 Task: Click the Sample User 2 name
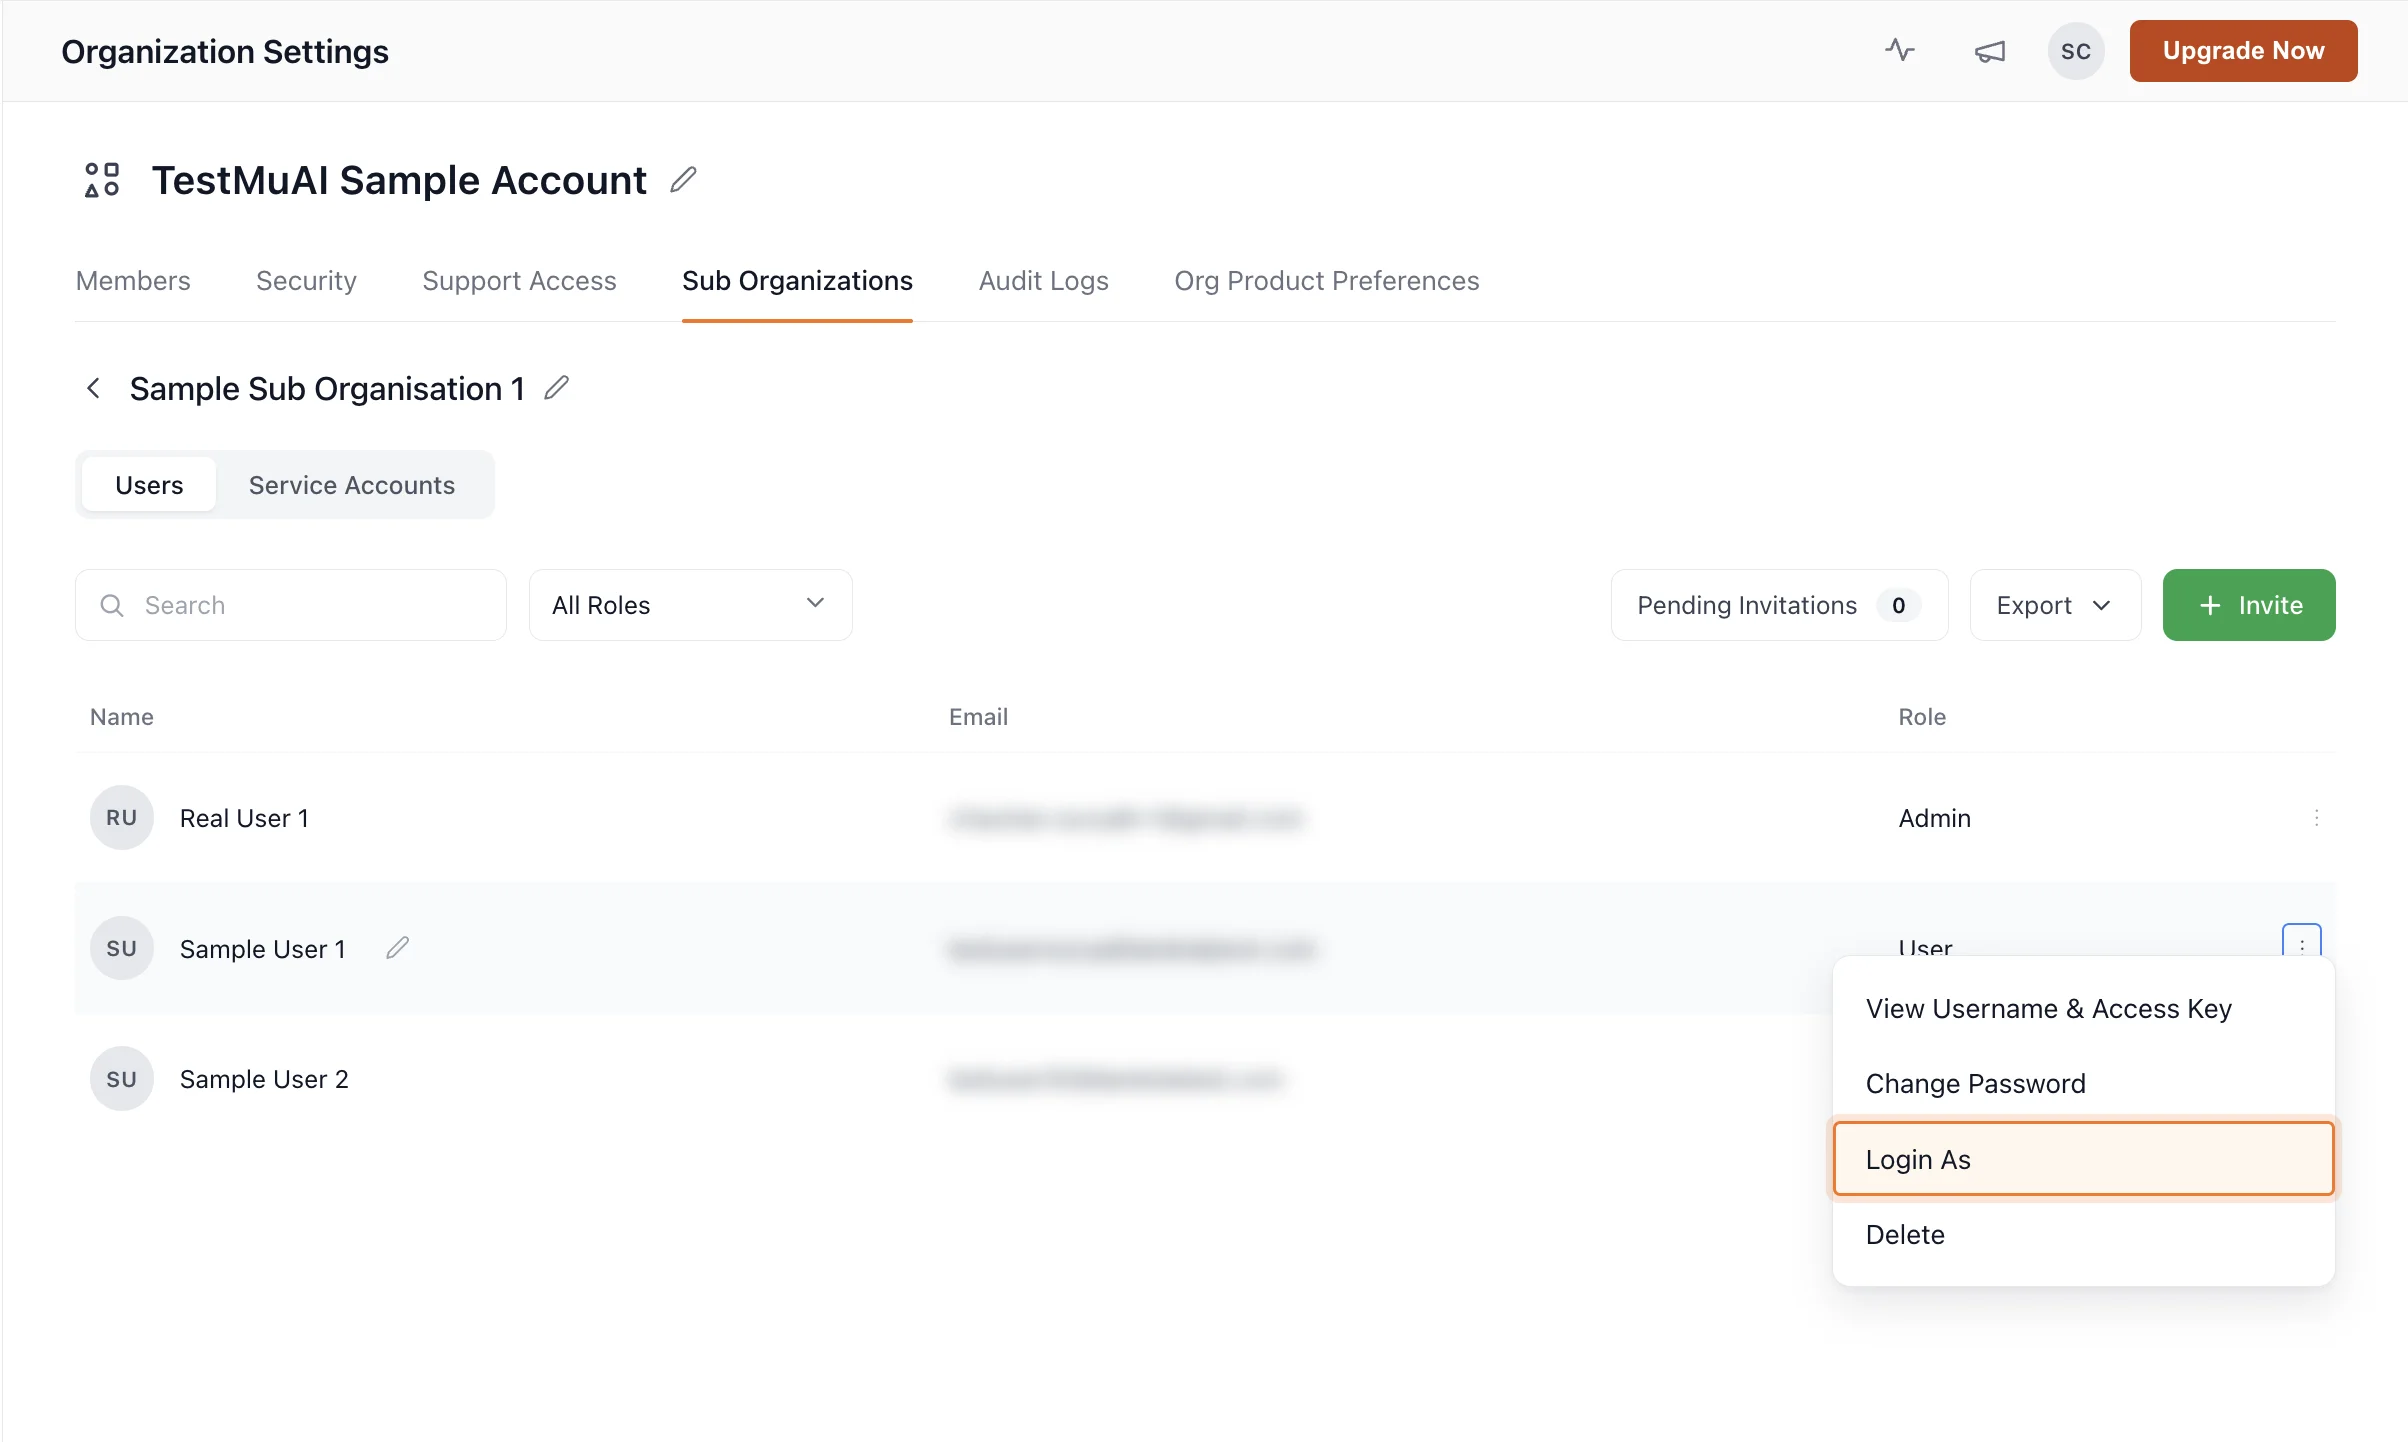tap(264, 1079)
